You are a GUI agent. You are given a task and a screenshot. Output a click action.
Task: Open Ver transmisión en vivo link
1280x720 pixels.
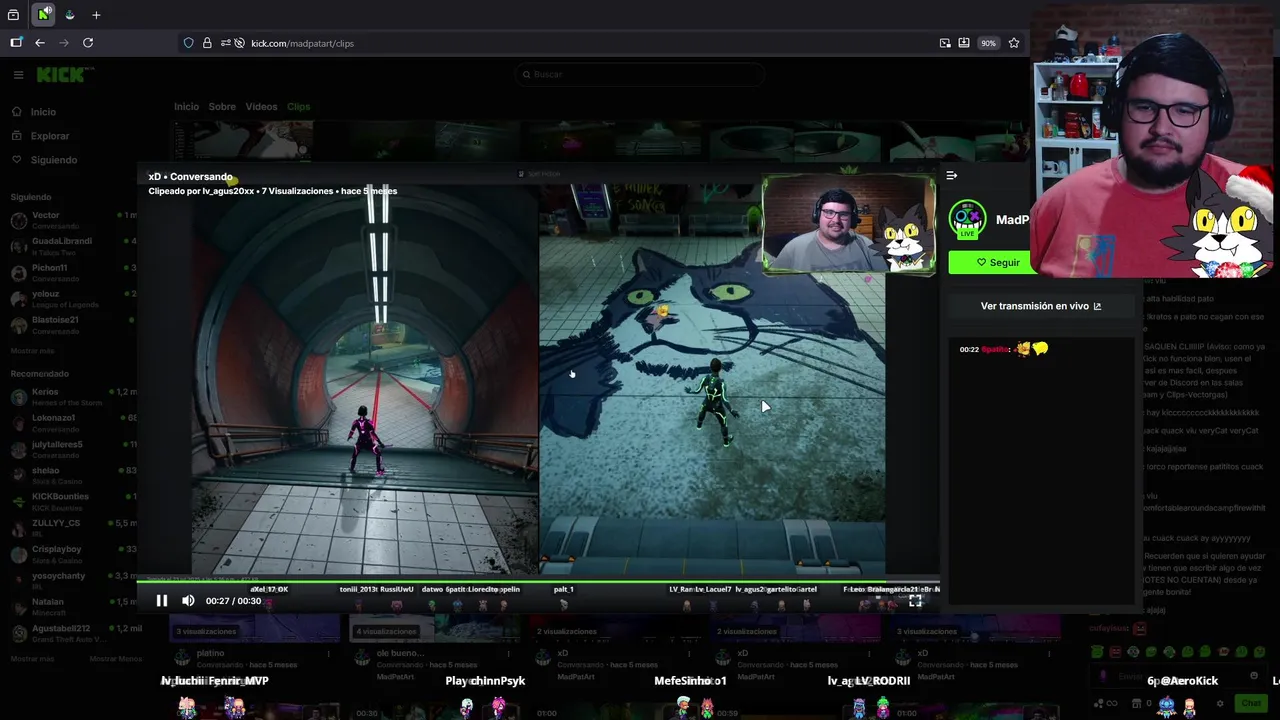point(1040,306)
